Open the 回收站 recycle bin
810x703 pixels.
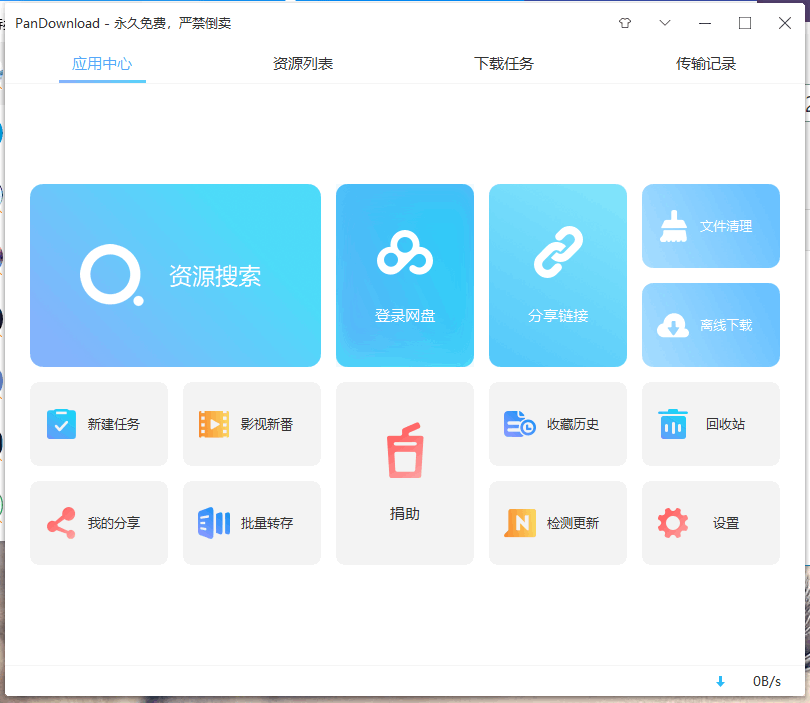pos(710,423)
